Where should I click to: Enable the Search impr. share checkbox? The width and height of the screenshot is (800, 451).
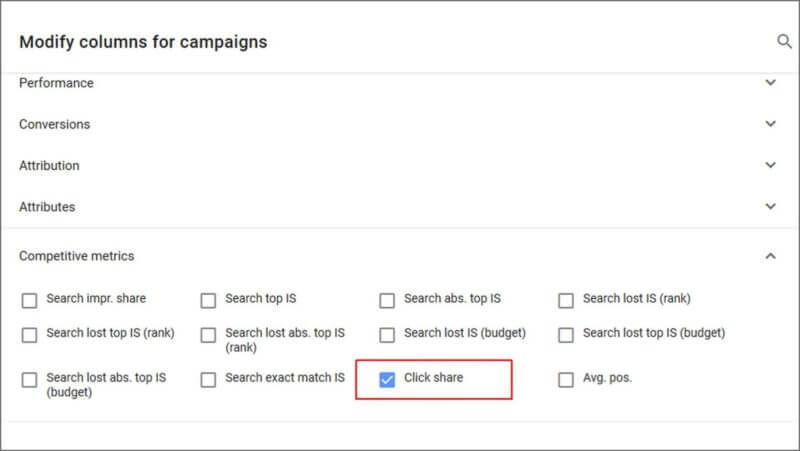[29, 300]
